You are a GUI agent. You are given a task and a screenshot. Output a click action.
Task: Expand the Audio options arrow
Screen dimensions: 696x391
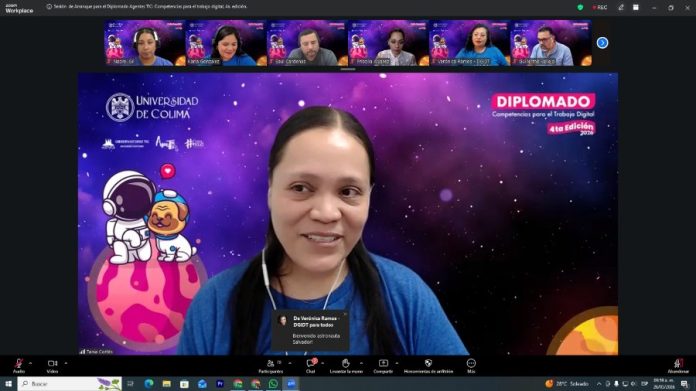(x=31, y=363)
